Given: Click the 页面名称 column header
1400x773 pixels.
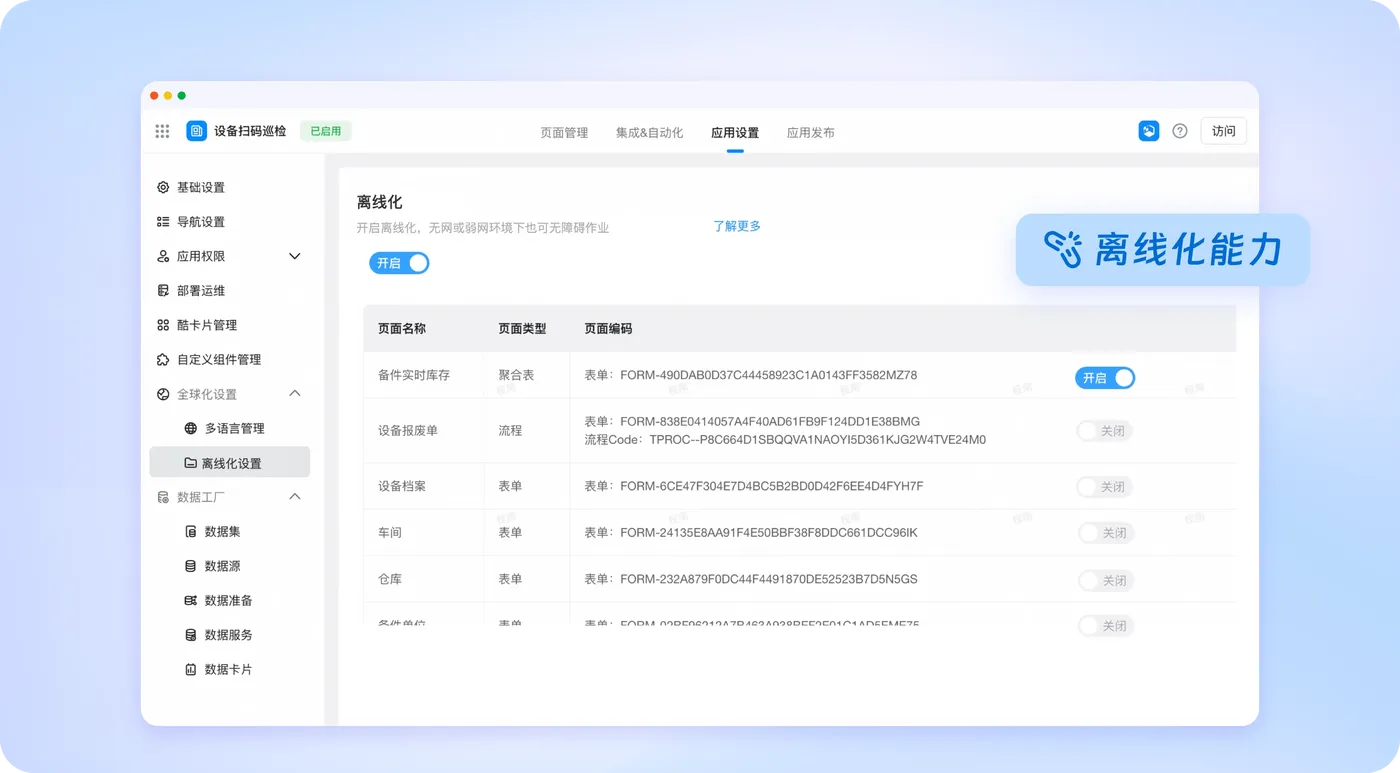Looking at the screenshot, I should (402, 328).
